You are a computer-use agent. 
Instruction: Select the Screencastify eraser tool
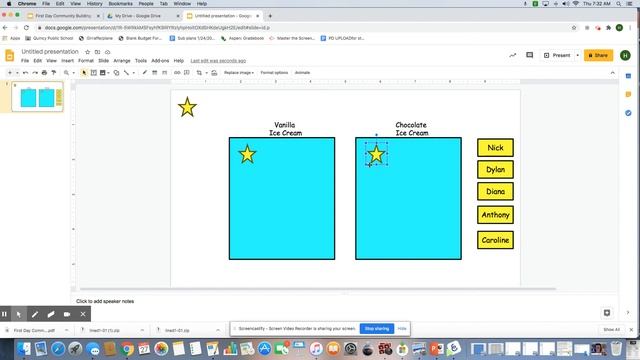(51, 314)
